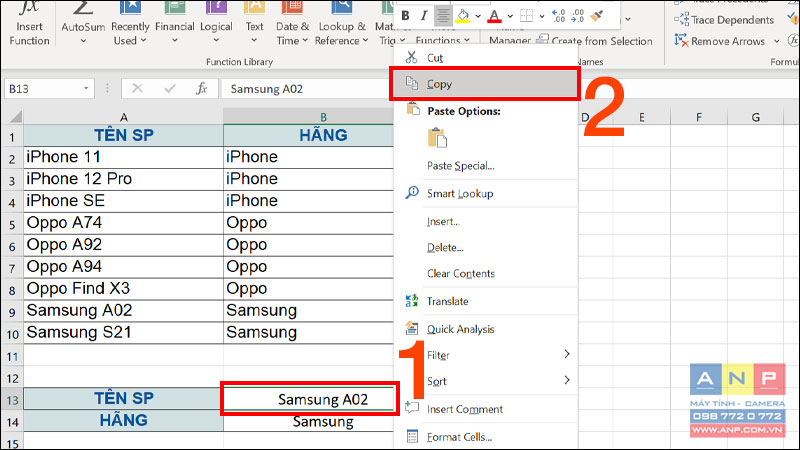Image resolution: width=800 pixels, height=450 pixels.
Task: Choose Format Cells from the context menu
Action: pyautogui.click(x=485, y=437)
